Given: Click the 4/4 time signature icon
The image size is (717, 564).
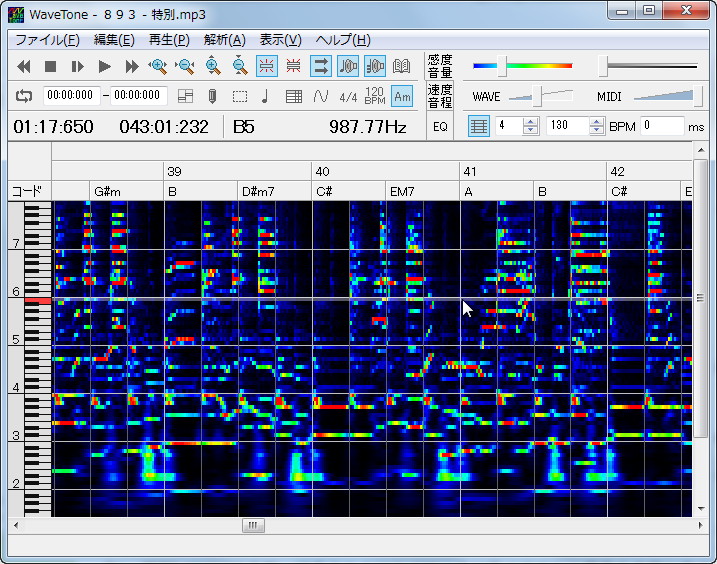Looking at the screenshot, I should pyautogui.click(x=348, y=97).
